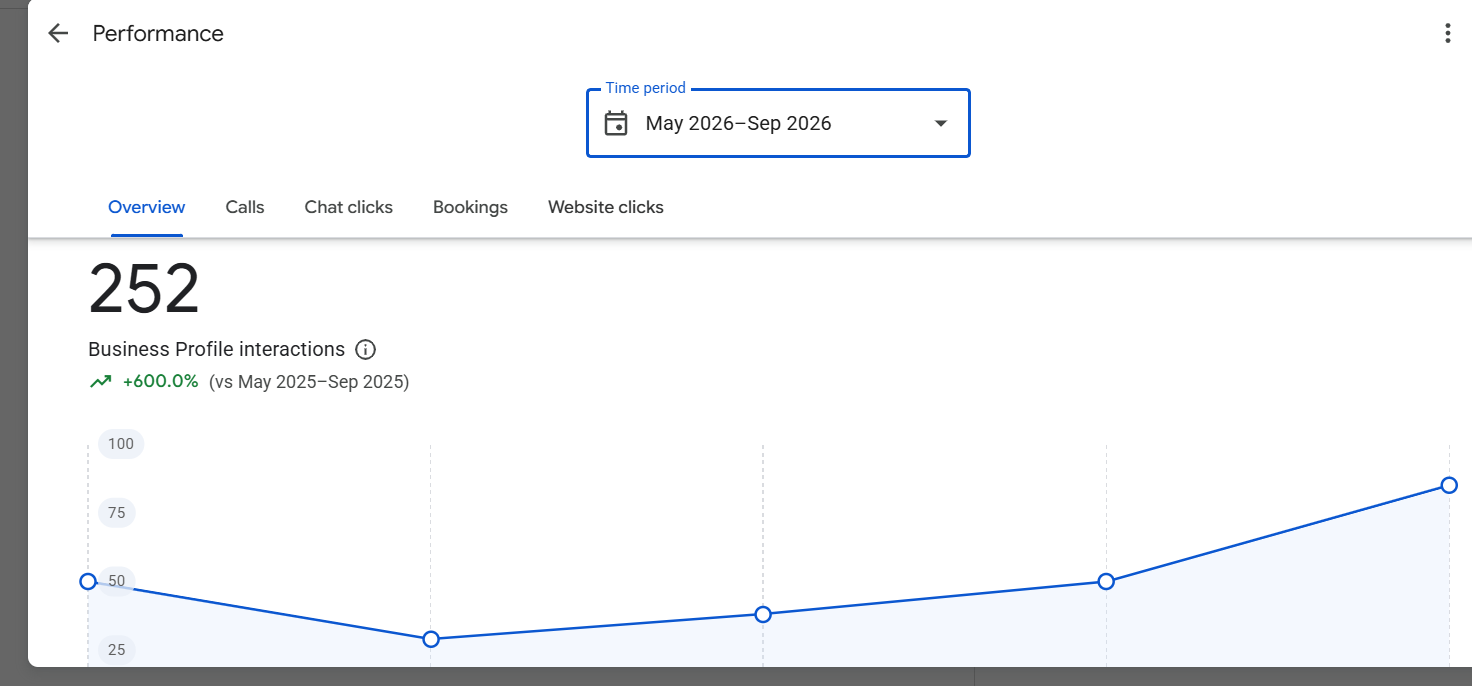
Task: Click the third, middle chart data point
Action: (763, 614)
